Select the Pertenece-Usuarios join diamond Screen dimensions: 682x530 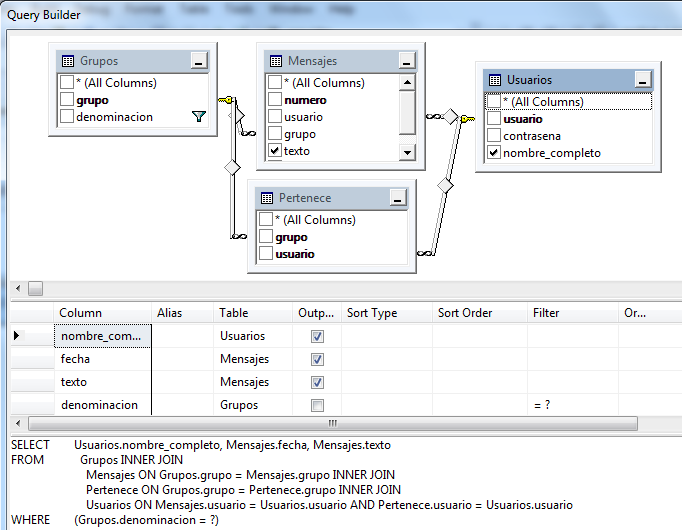pos(445,186)
